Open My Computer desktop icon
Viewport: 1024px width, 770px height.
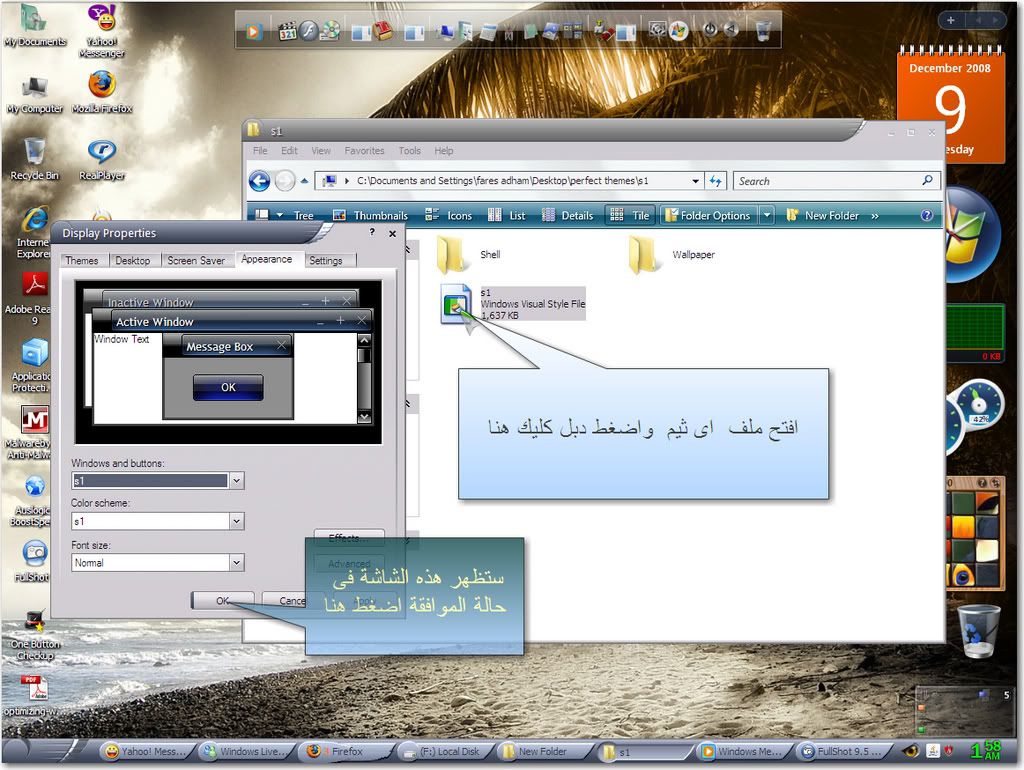(x=34, y=90)
